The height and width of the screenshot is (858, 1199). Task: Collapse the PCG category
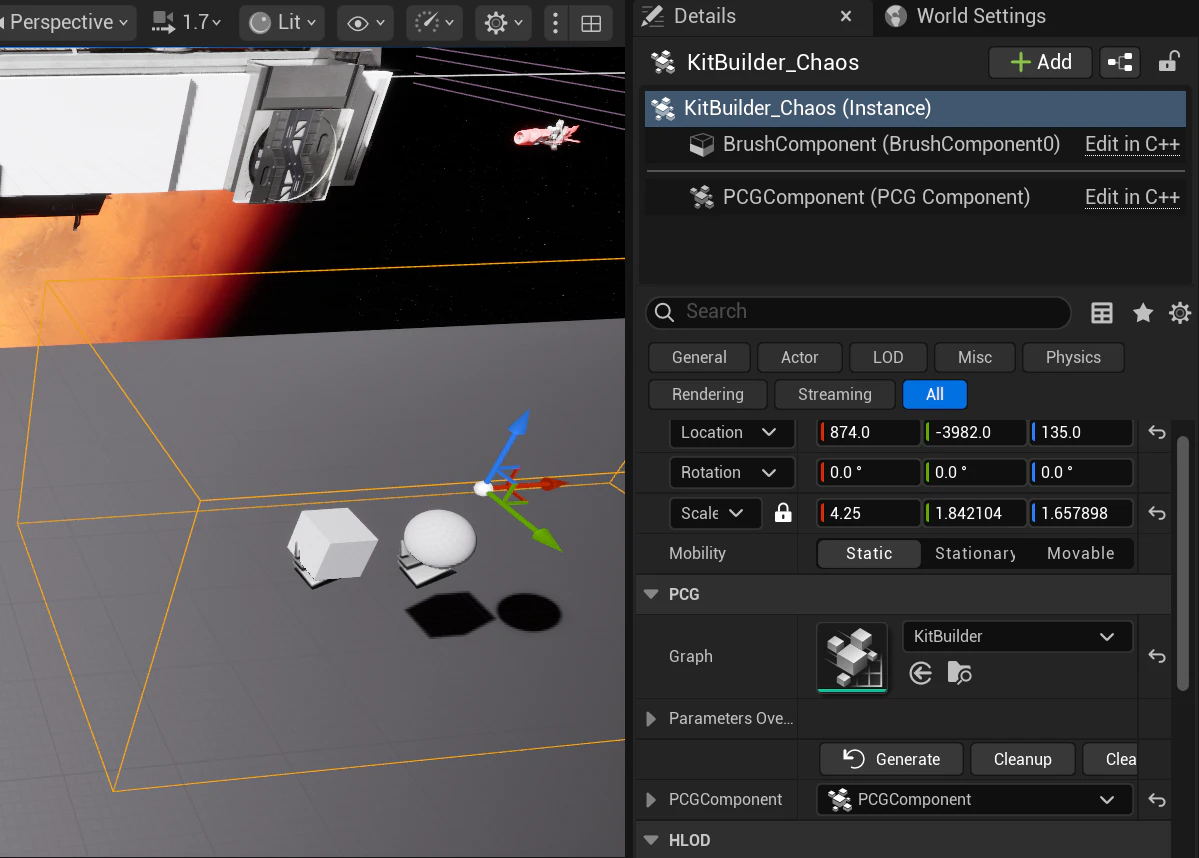click(651, 594)
